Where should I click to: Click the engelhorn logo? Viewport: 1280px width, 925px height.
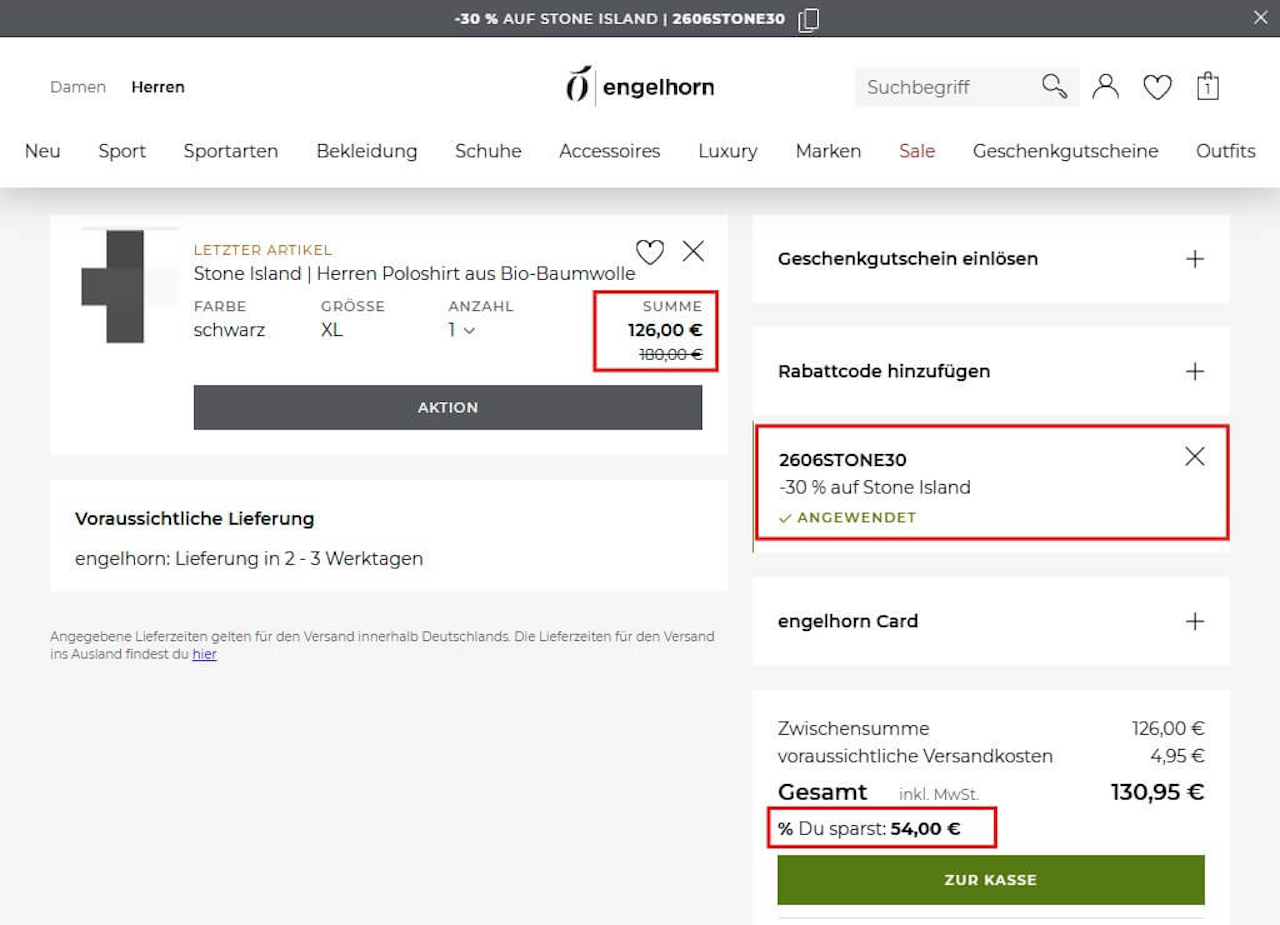coord(640,86)
